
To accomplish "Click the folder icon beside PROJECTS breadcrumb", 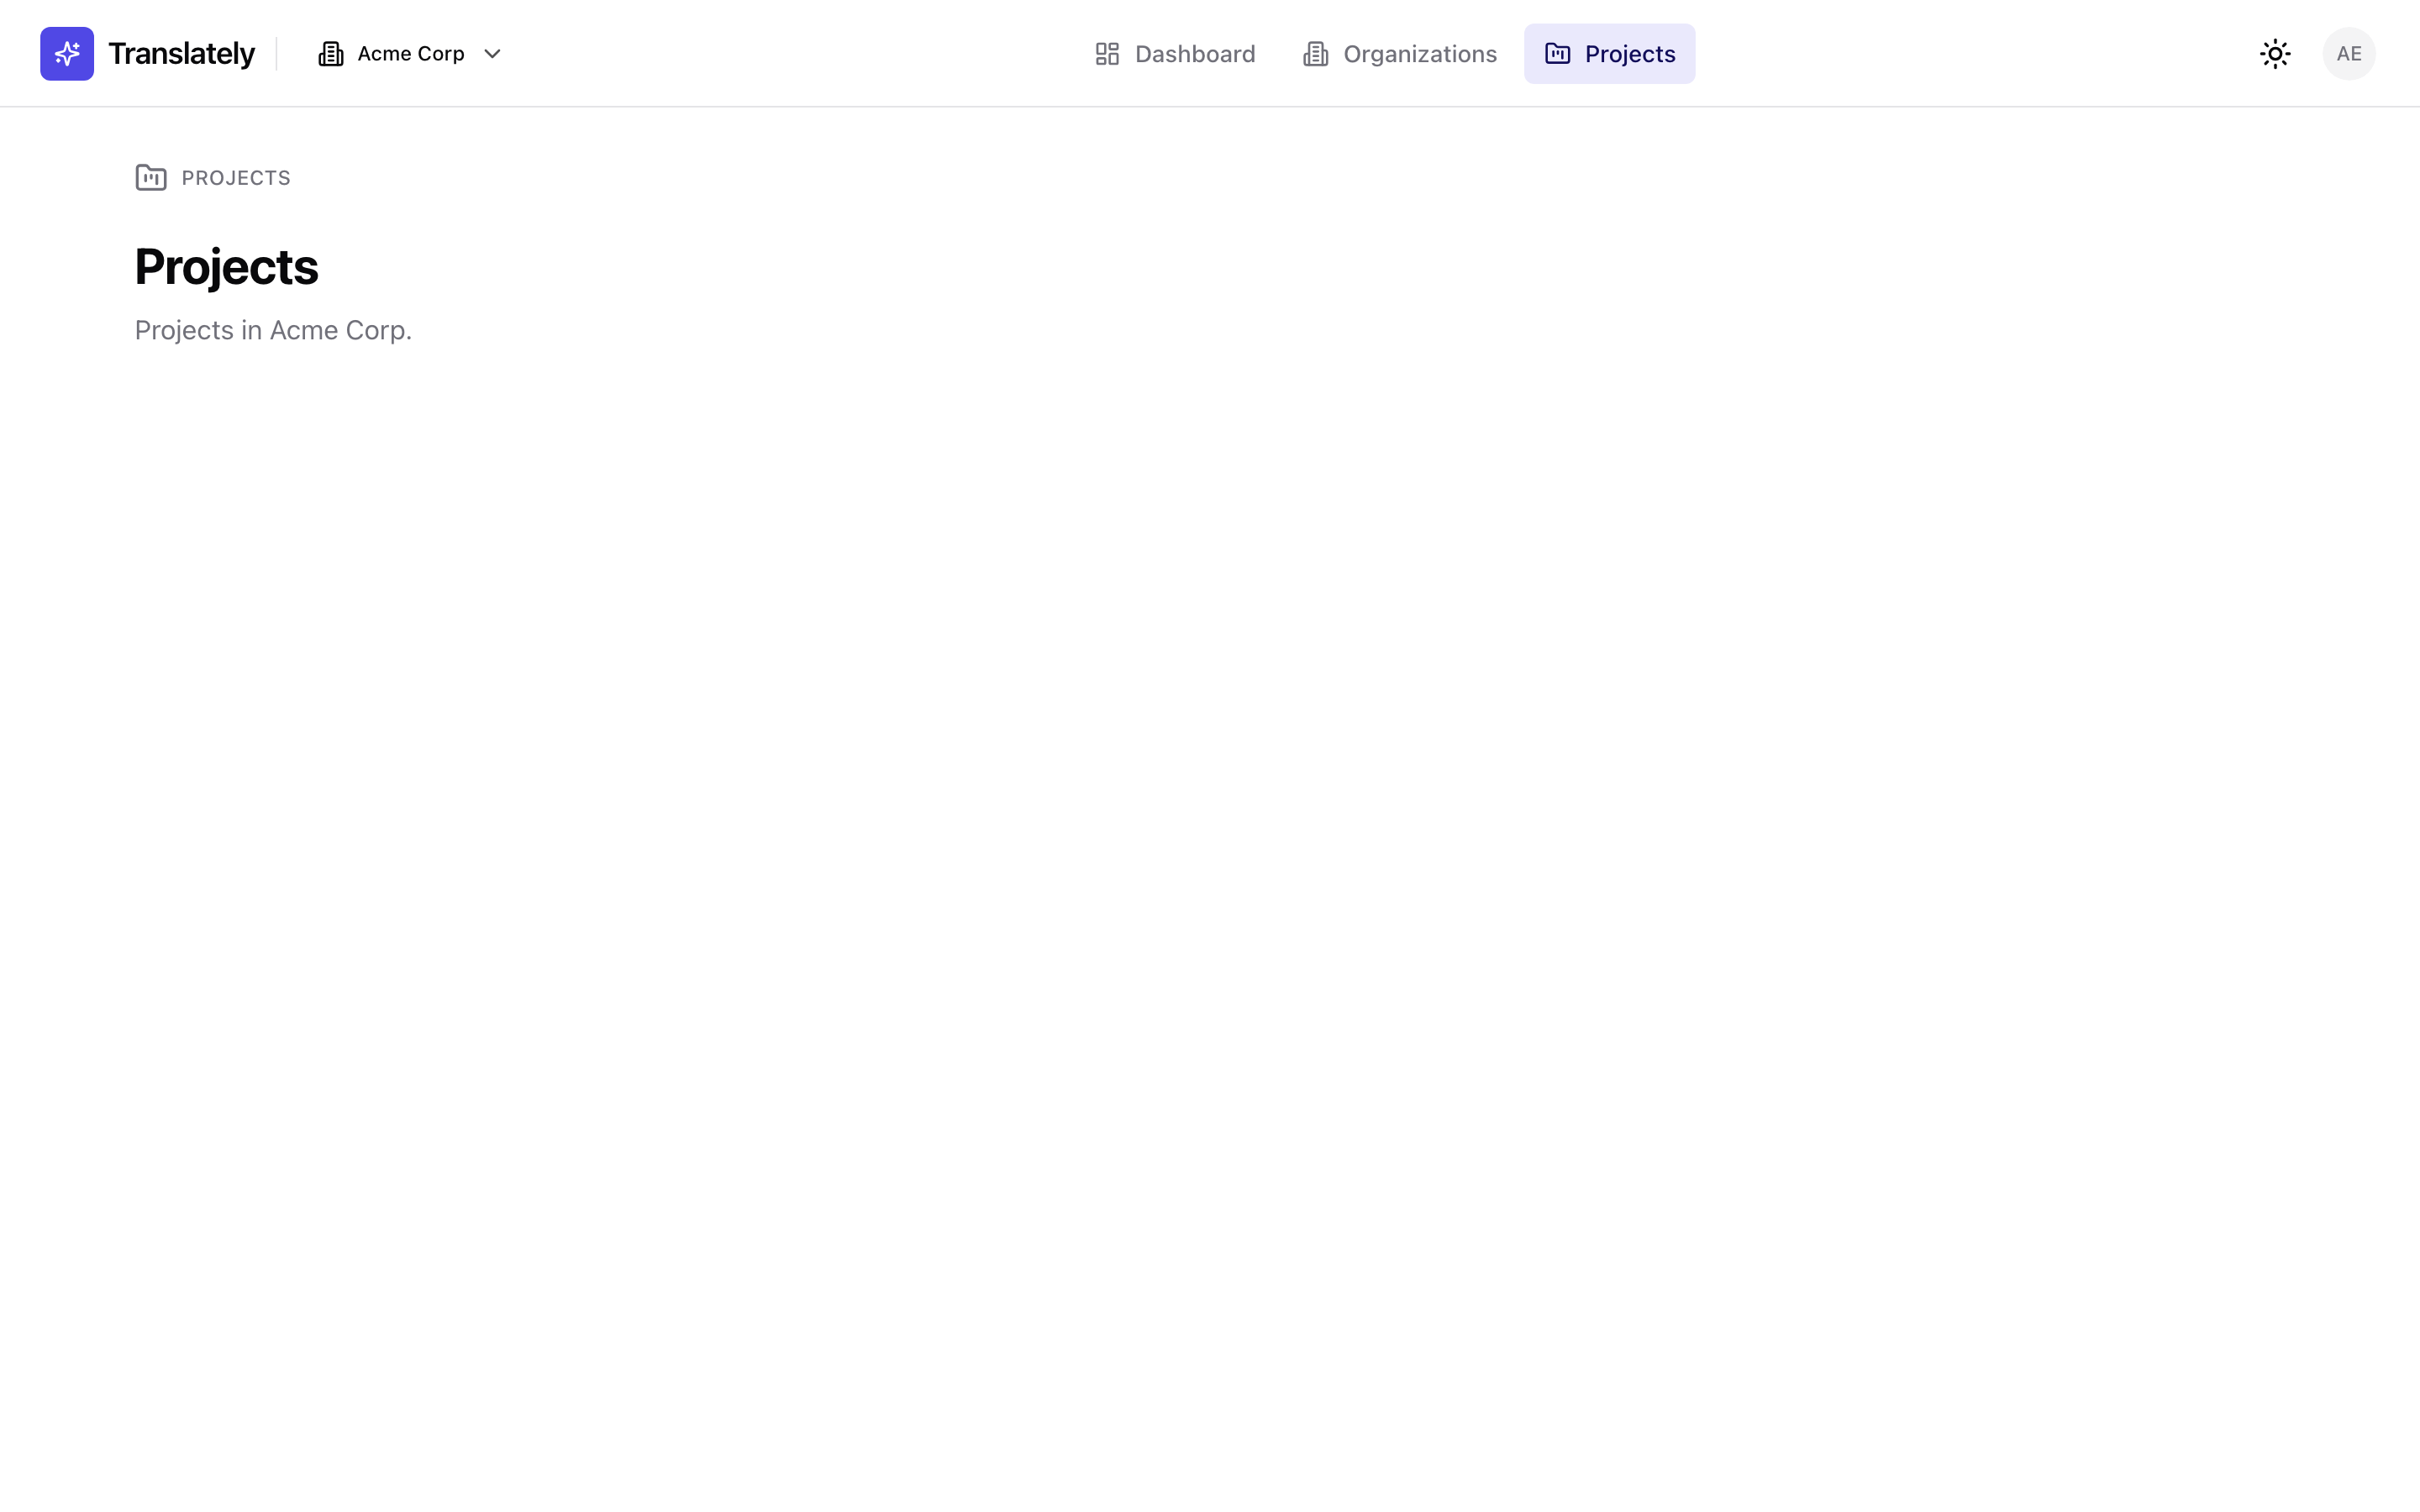I will point(150,177).
